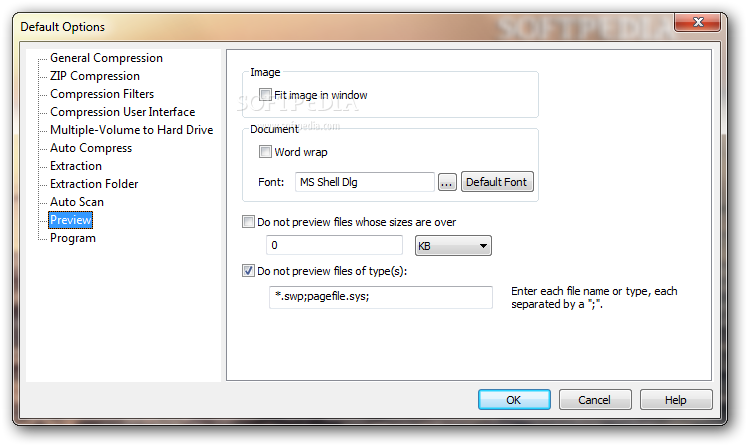This screenshot has width=748, height=446.
Task: Open the KB size unit dropdown
Action: (x=452, y=245)
